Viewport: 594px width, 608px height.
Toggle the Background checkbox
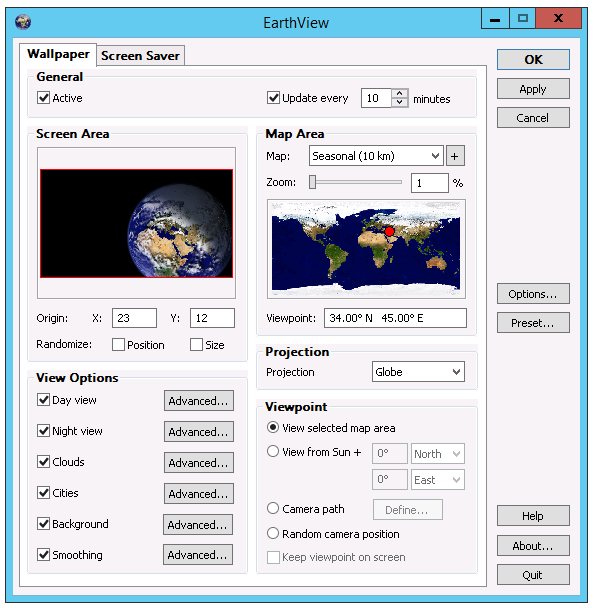click(43, 523)
